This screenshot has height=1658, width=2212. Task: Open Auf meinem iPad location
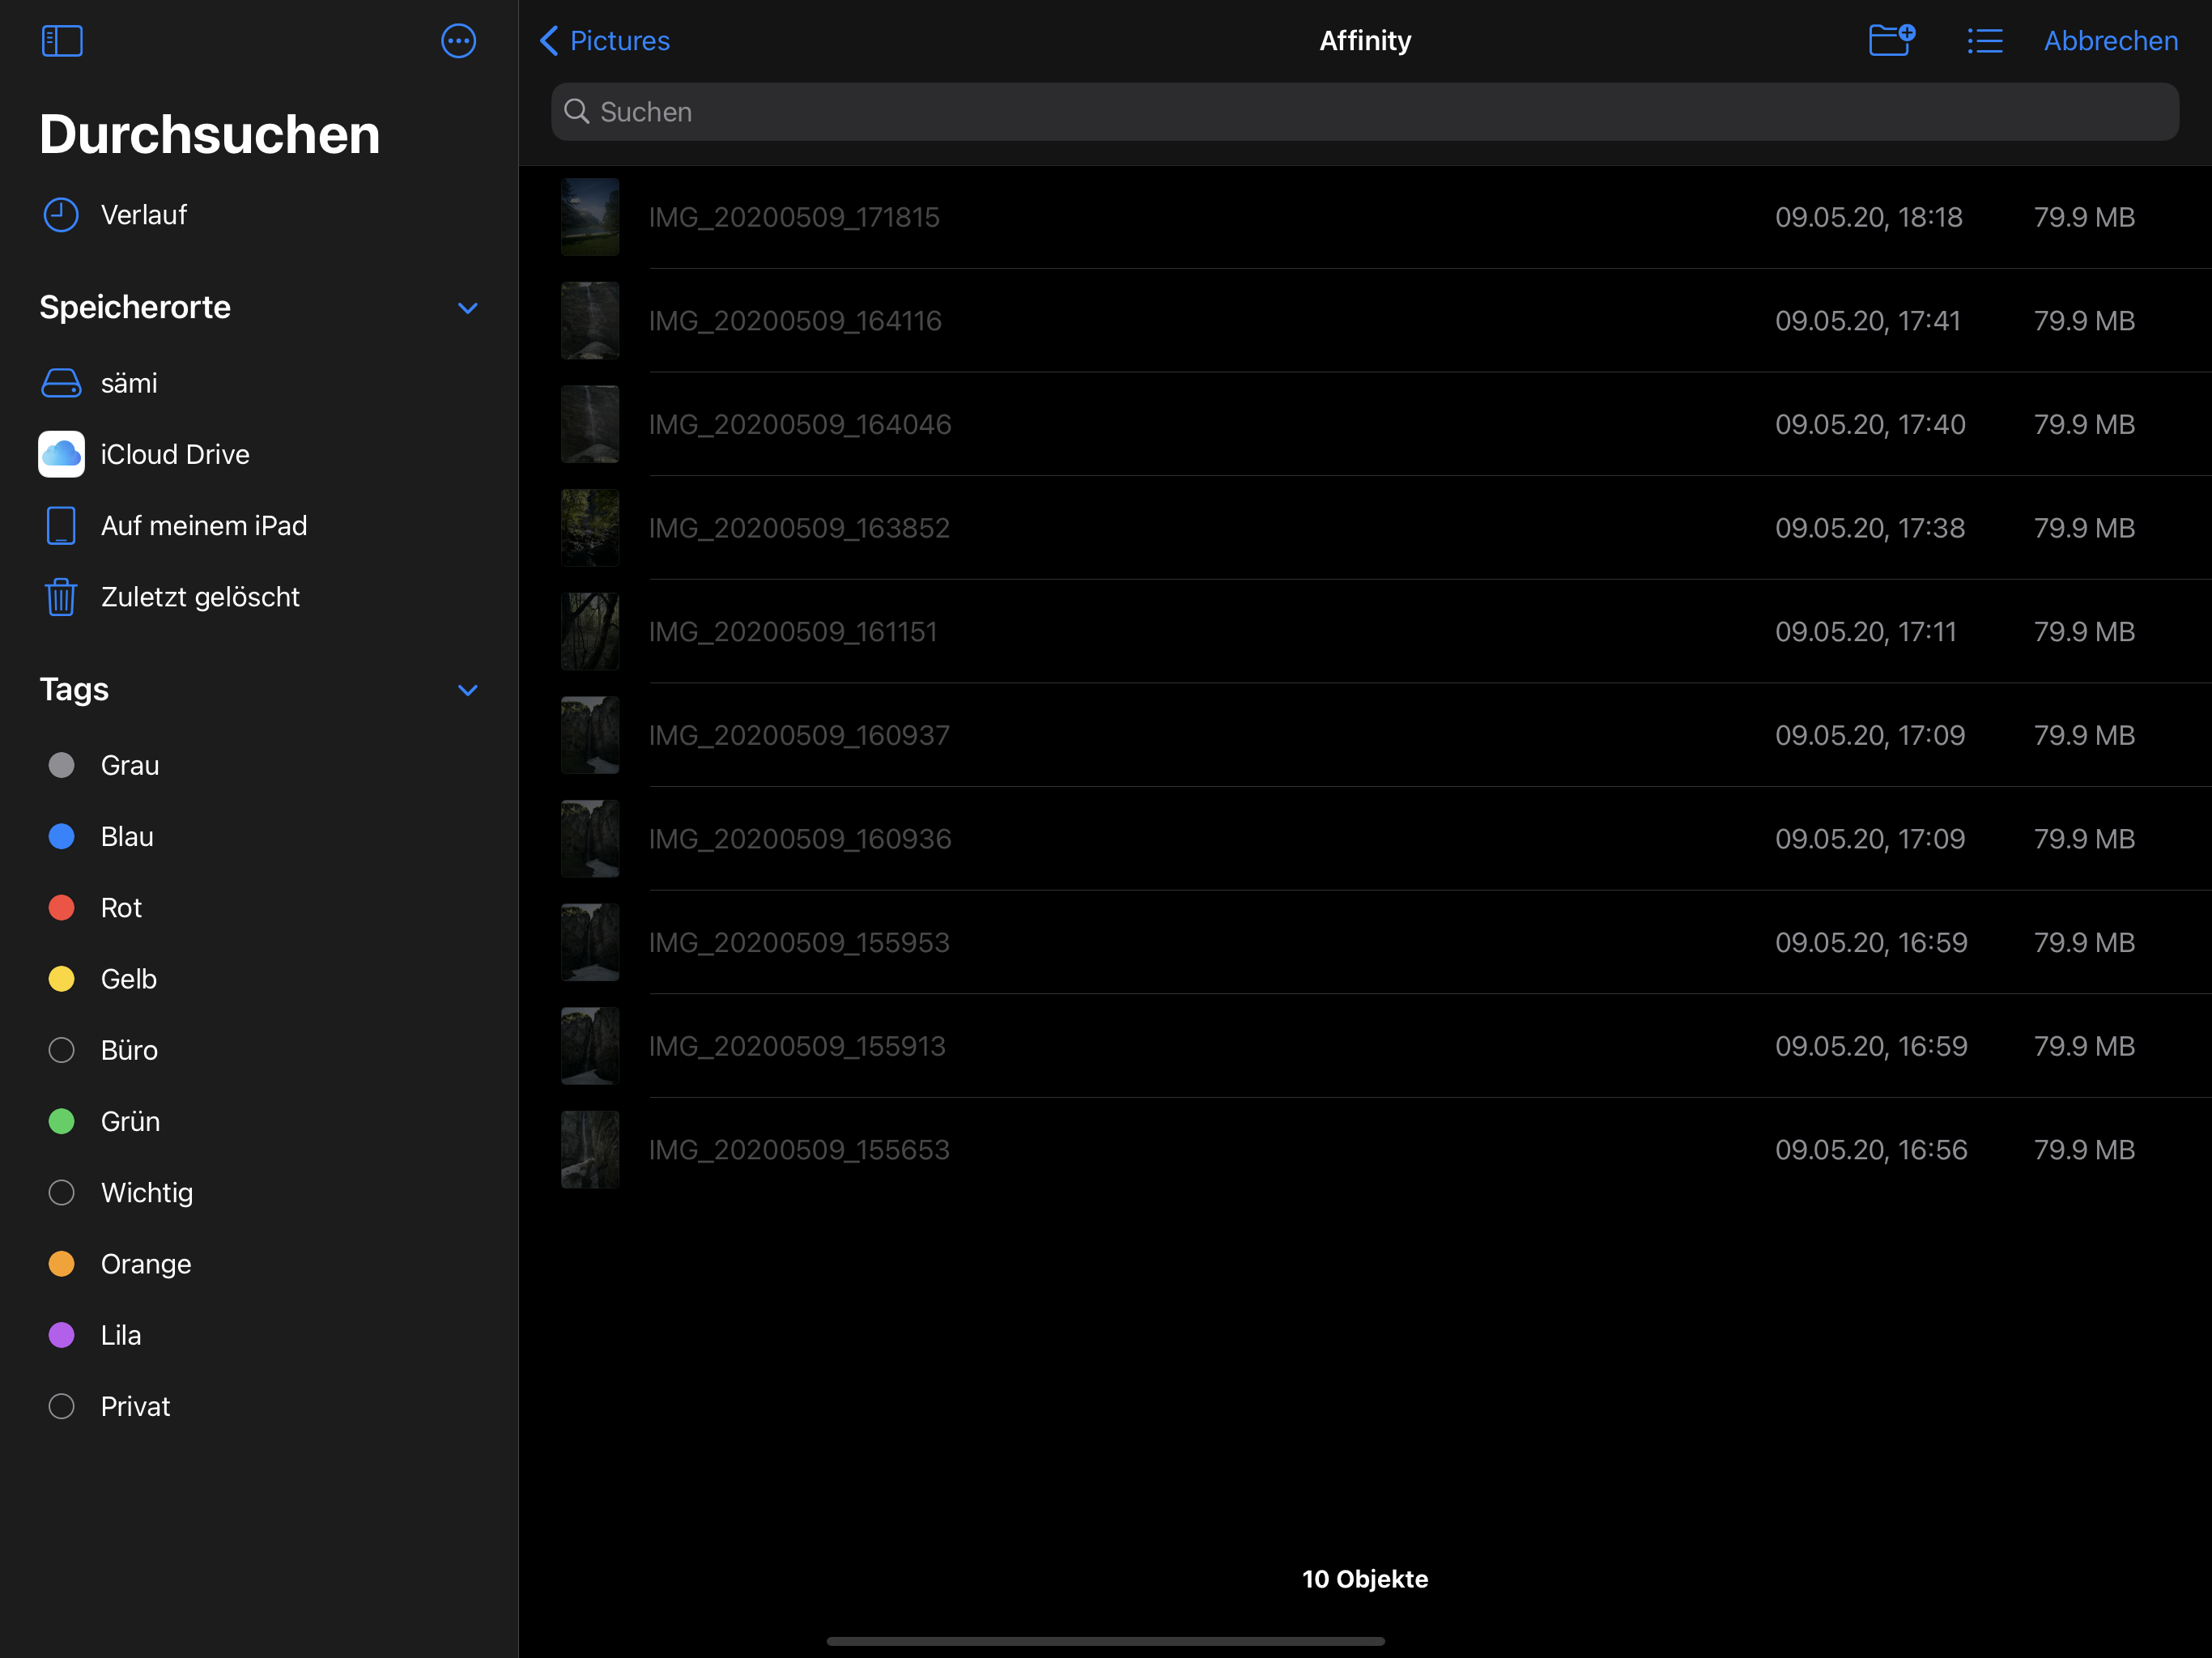tap(259, 525)
